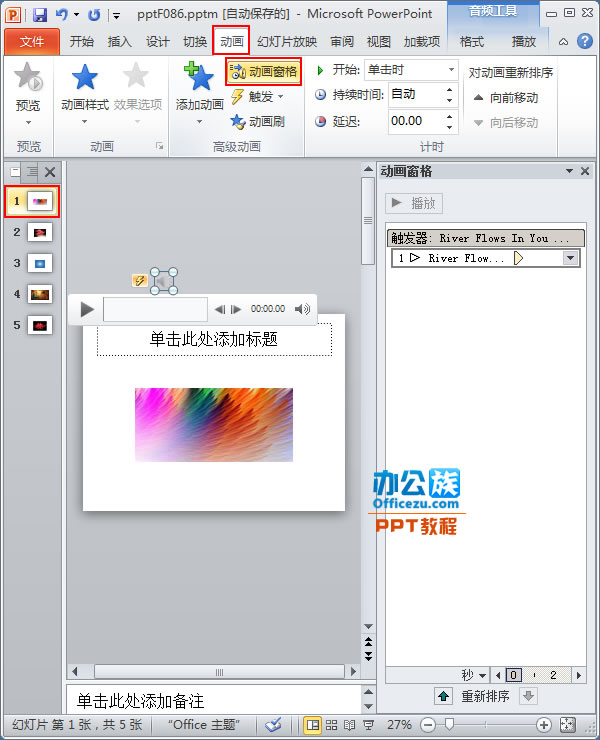600x740 pixels.
Task: Open the Insert (插入) ribbon tab
Action: [120, 42]
